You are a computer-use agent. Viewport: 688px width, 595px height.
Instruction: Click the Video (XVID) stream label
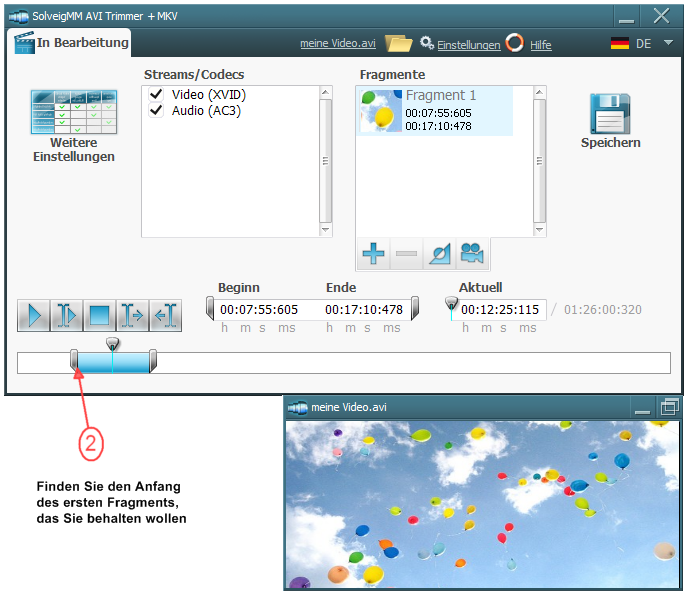209,94
